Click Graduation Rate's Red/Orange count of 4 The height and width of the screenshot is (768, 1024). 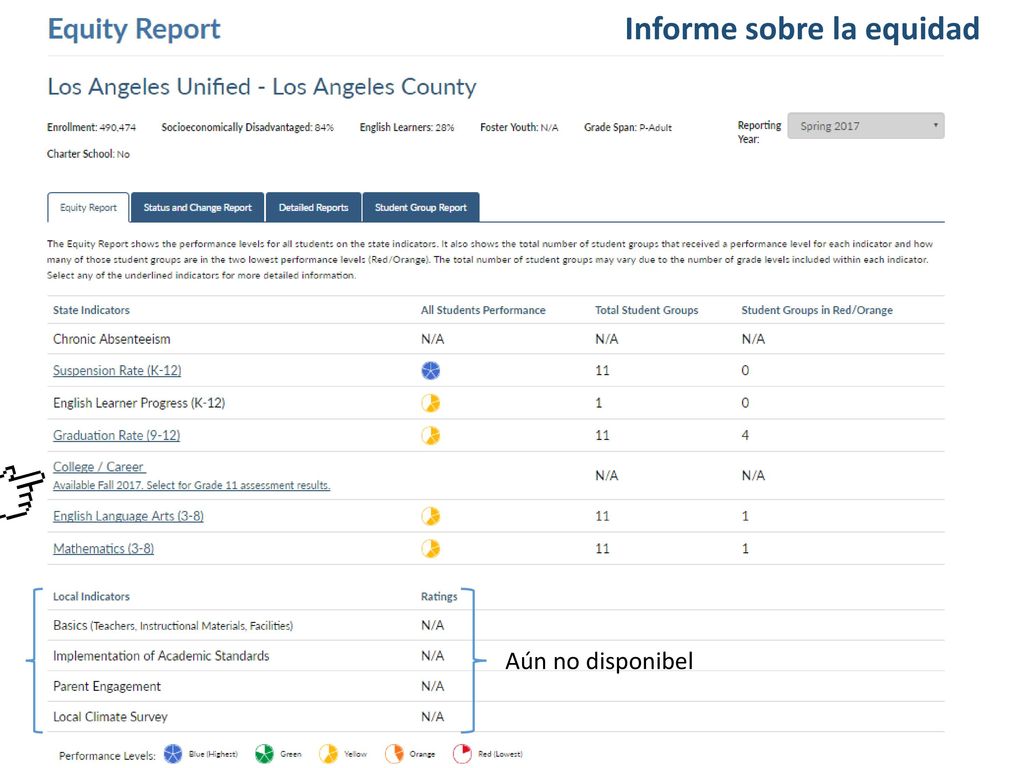745,435
